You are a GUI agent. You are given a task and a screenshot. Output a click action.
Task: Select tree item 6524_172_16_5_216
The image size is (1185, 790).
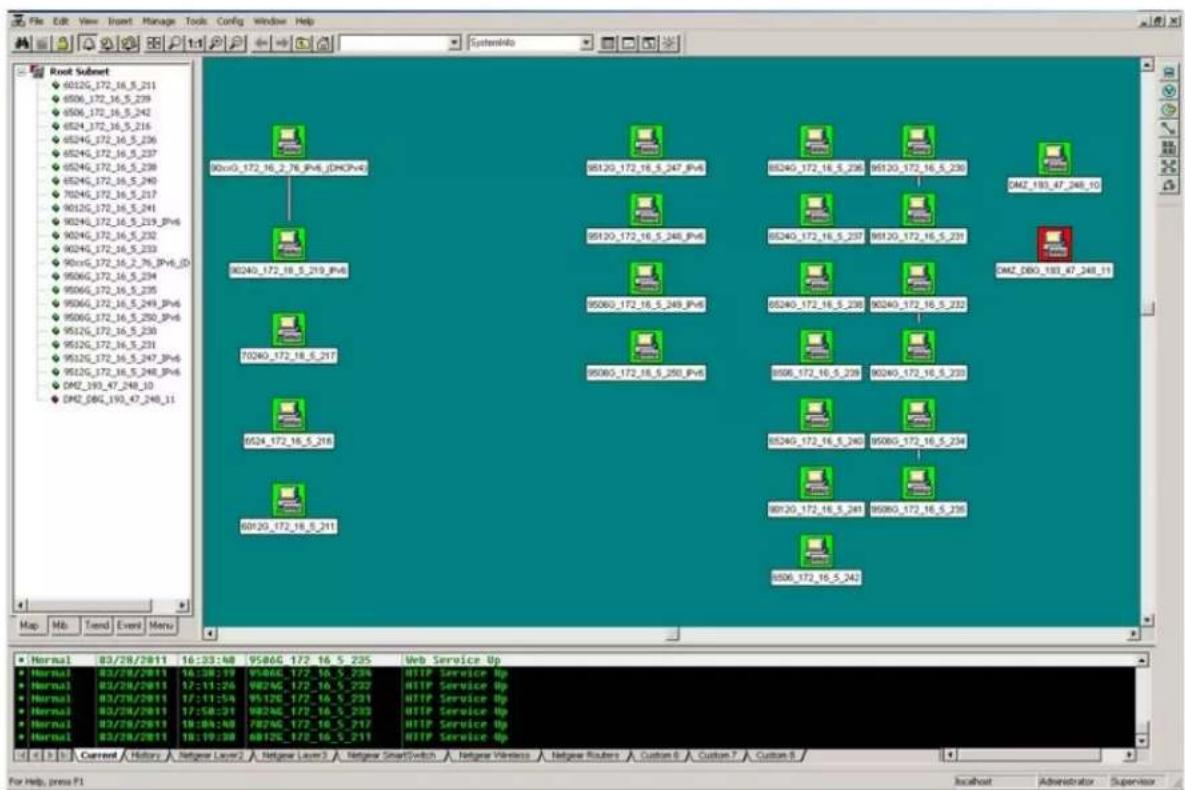(x=107, y=126)
